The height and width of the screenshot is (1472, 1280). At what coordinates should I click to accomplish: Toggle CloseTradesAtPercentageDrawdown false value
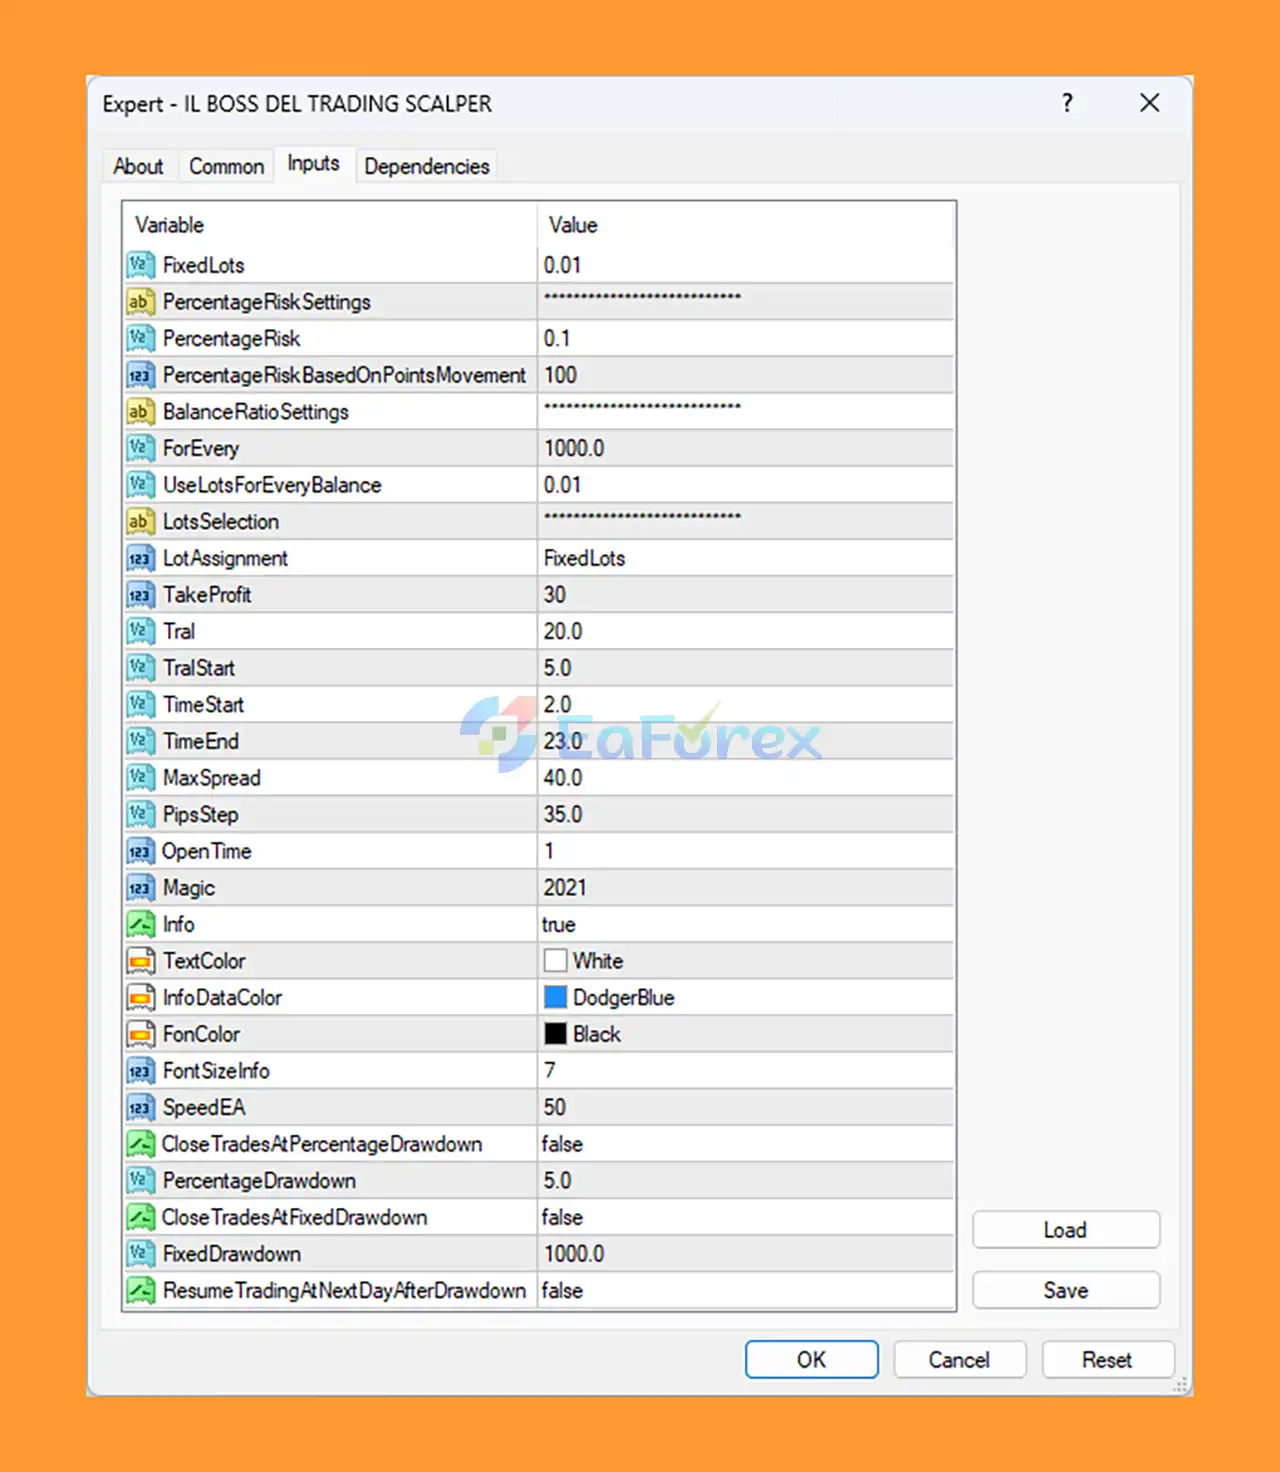tap(745, 1144)
